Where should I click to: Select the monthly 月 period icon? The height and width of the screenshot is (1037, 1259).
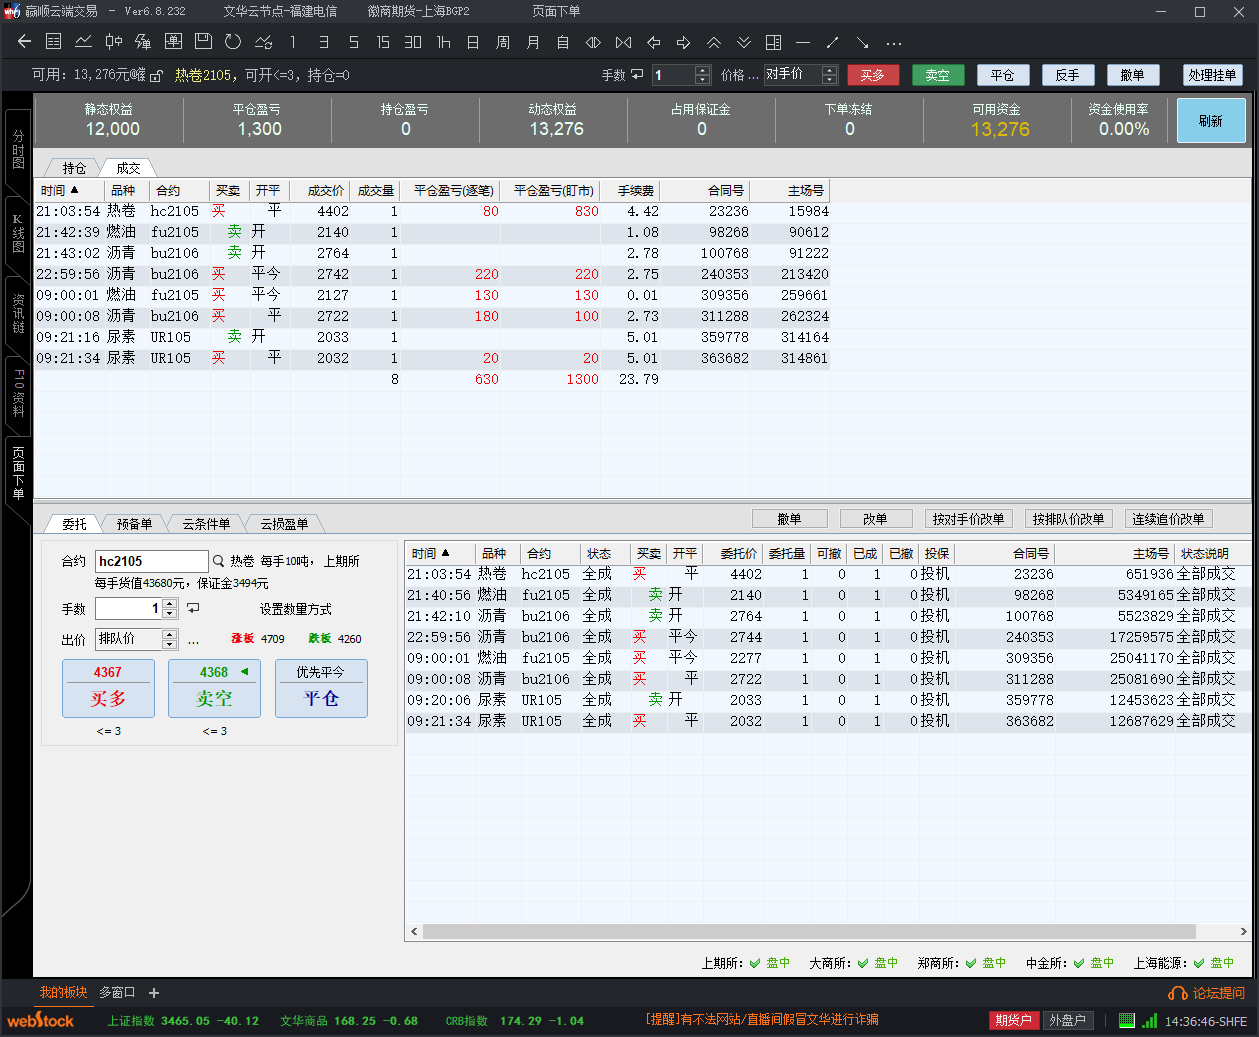click(533, 42)
